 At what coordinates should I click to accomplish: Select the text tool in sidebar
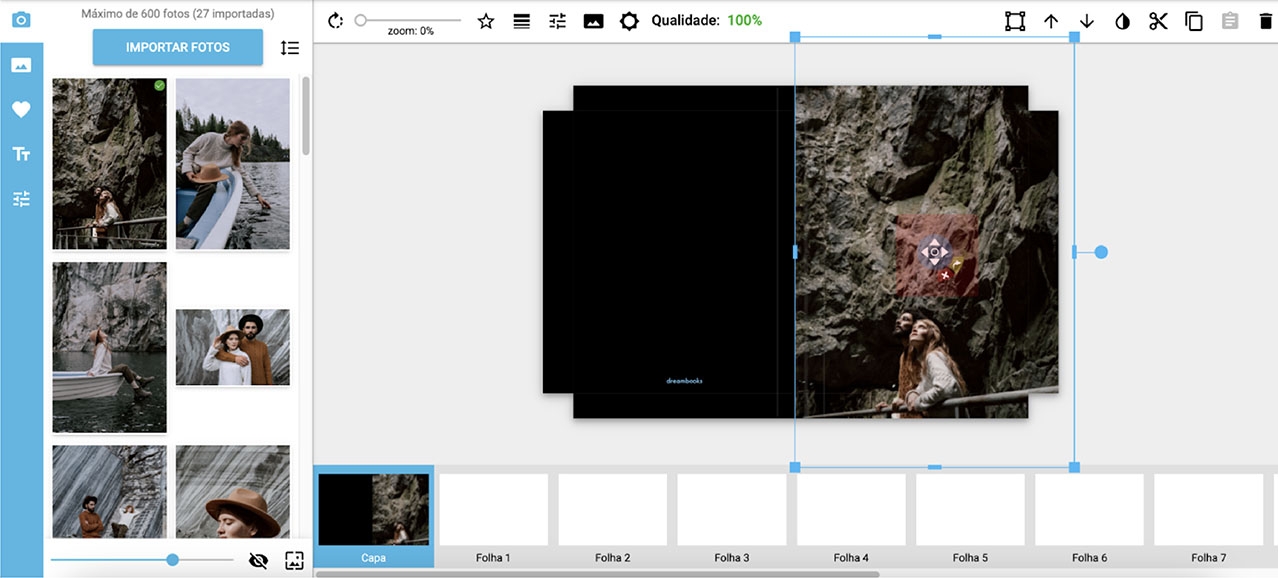pos(21,154)
